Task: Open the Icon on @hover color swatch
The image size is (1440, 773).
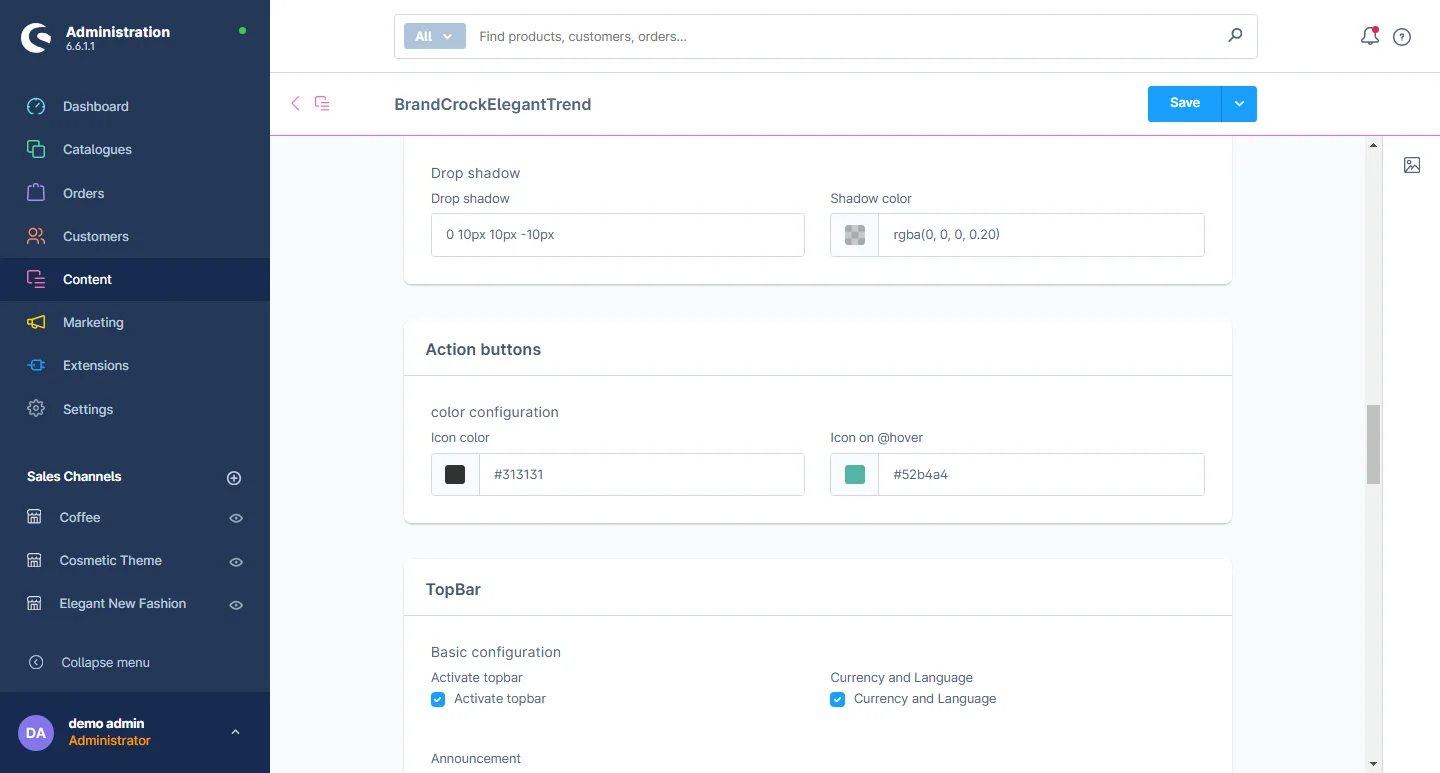Action: tap(855, 475)
